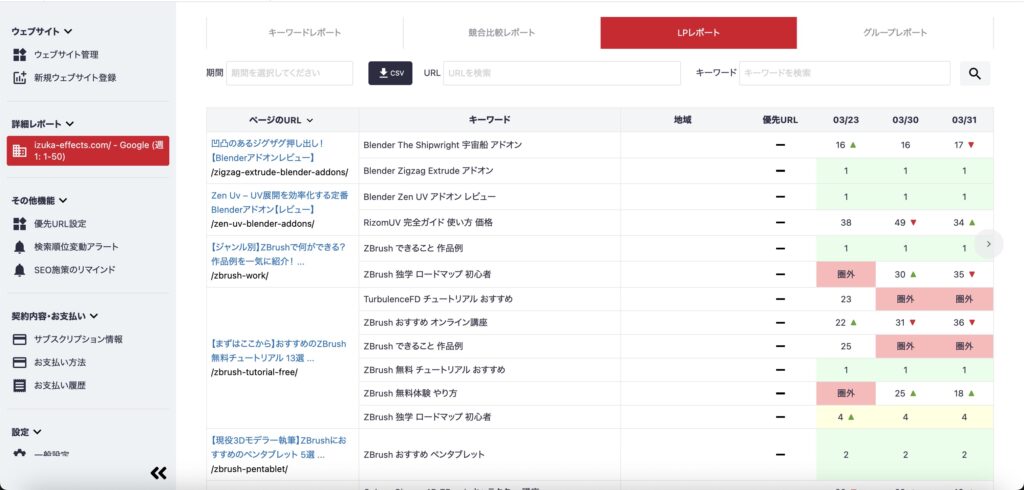This screenshot has height=490, width=1024.
Task: Click the 期間 date range input field
Action: [x=290, y=73]
